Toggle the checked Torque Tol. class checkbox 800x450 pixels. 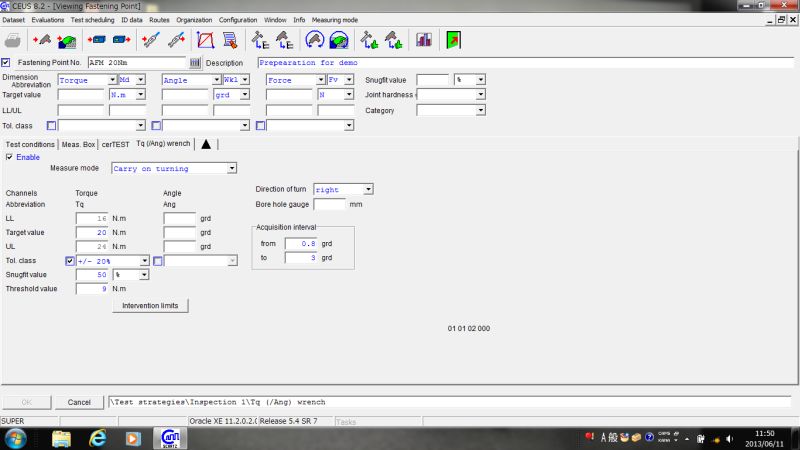(x=70, y=261)
